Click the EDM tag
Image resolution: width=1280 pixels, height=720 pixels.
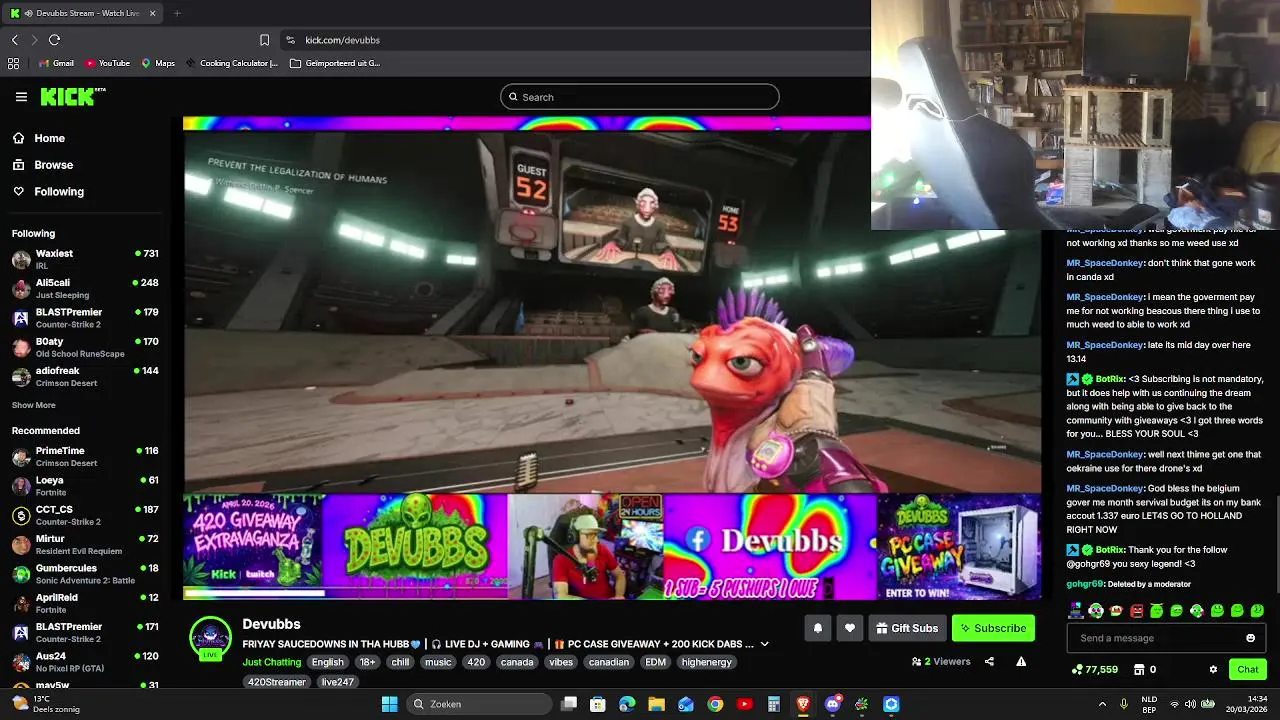point(655,662)
